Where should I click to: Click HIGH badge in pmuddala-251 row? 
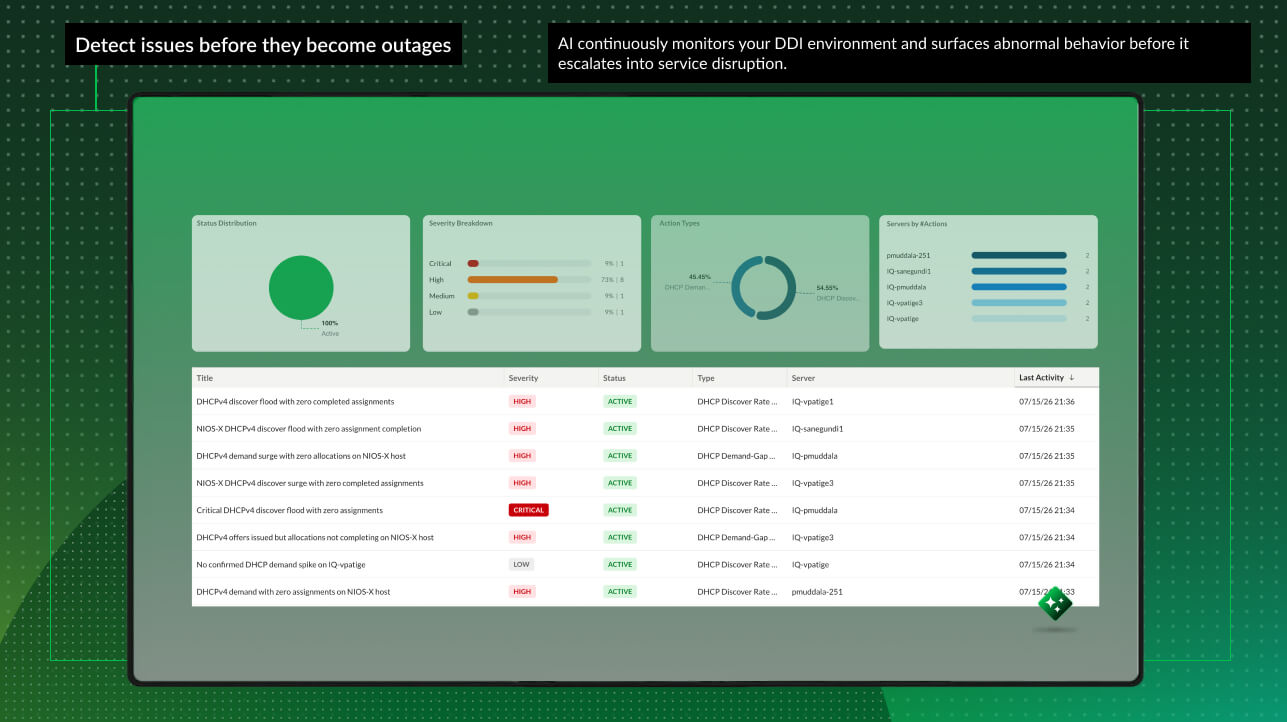[522, 591]
